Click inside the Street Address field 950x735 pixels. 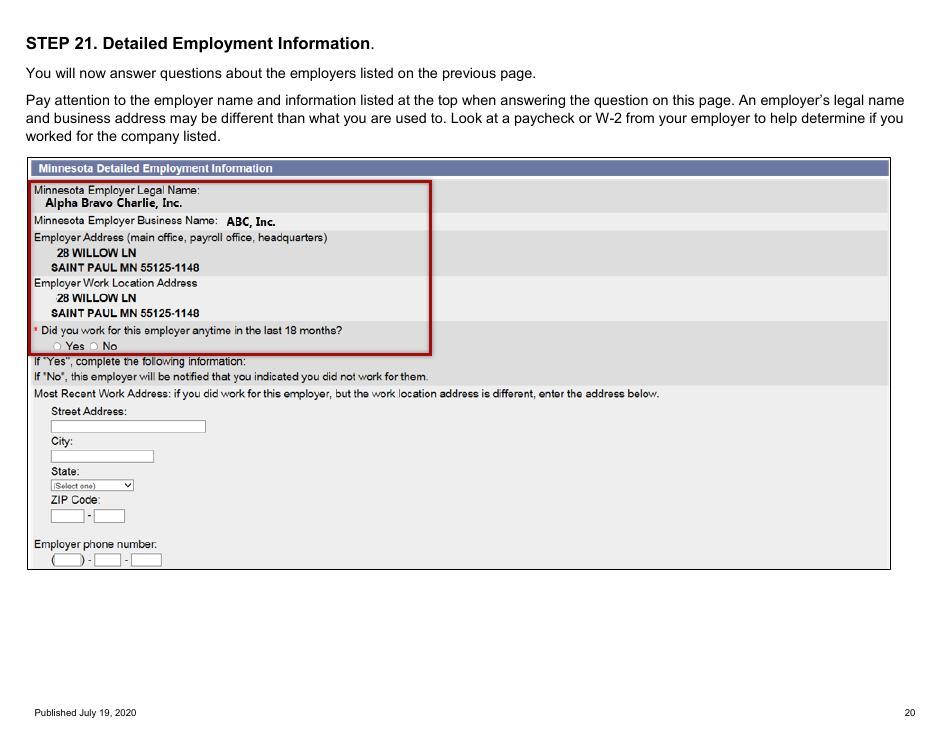(127, 425)
